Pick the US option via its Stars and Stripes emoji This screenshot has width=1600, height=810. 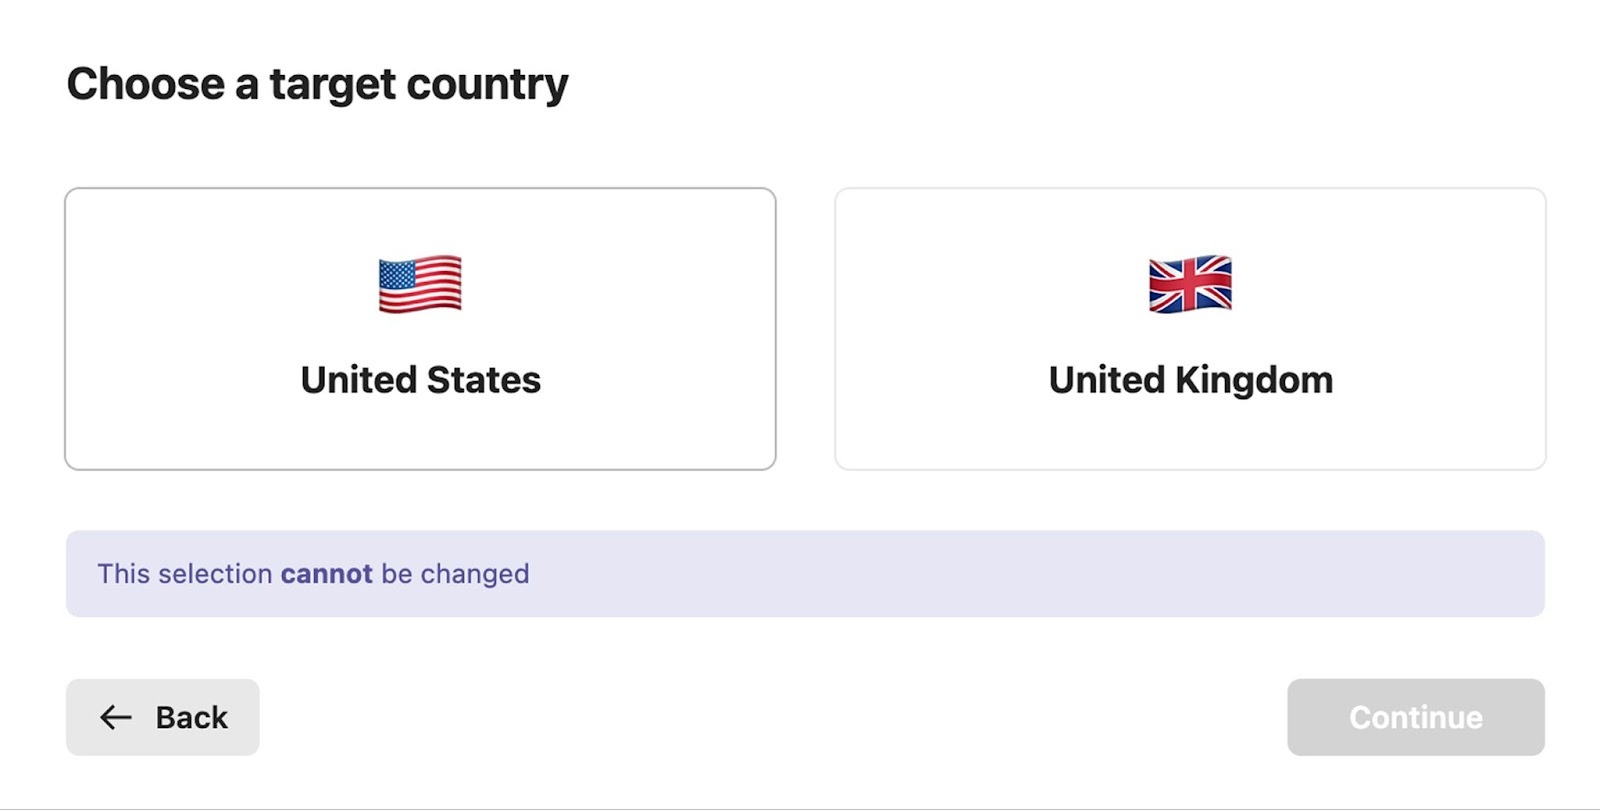(420, 284)
